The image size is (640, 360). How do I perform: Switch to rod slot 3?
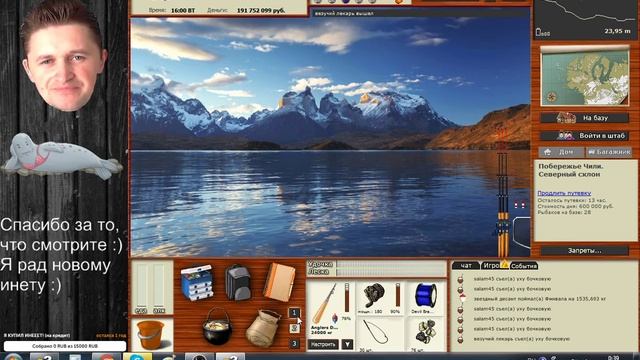point(294,344)
